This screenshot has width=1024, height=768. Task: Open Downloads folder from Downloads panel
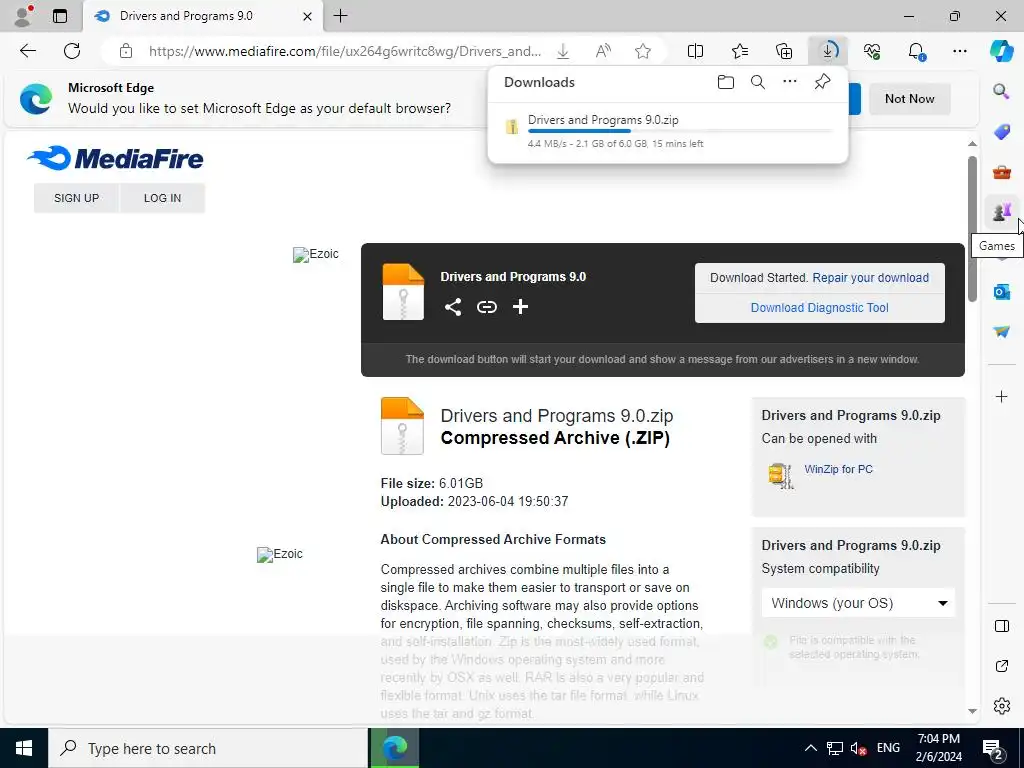pos(726,82)
